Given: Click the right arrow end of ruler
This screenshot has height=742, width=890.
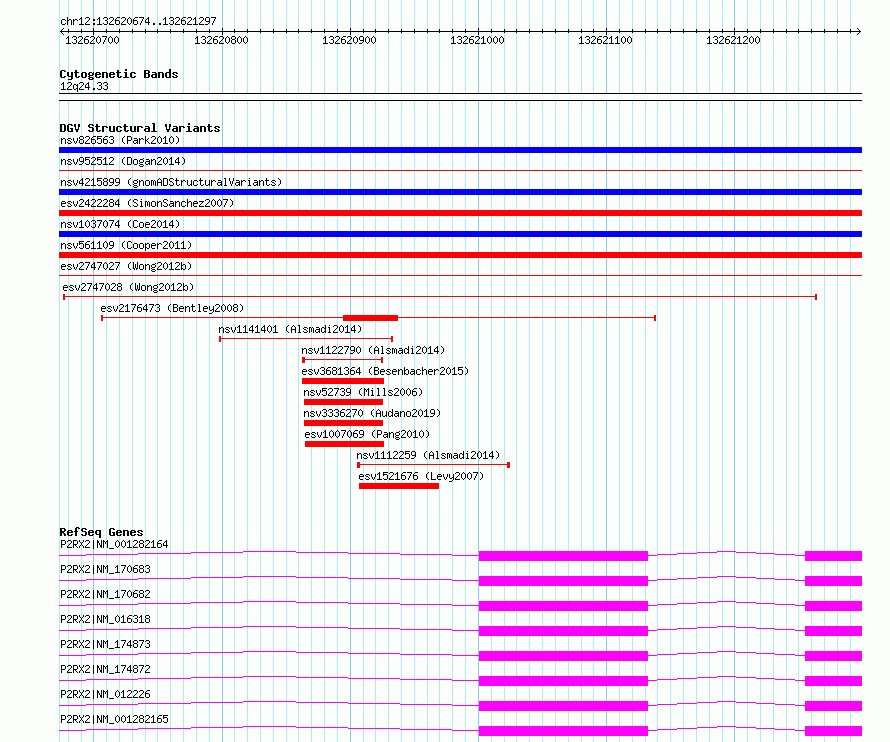Looking at the screenshot, I should 858,31.
